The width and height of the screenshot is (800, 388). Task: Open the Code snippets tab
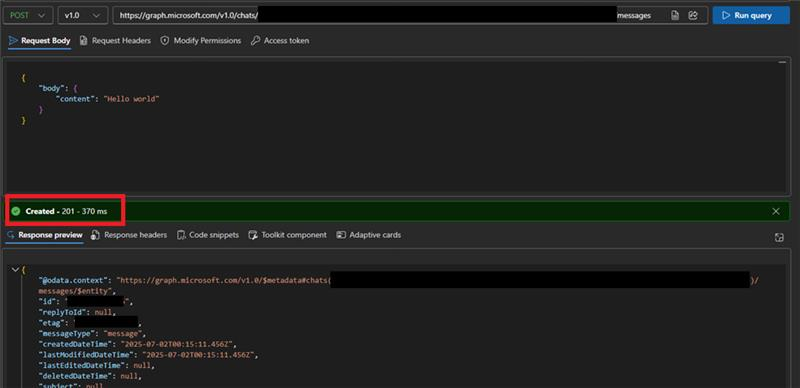(x=208, y=235)
